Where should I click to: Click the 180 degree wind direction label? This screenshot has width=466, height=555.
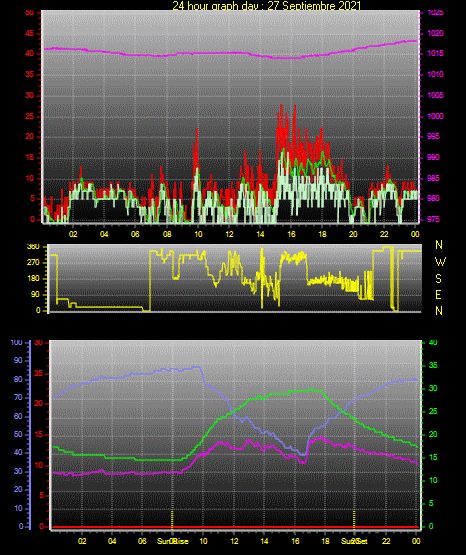(x=33, y=279)
